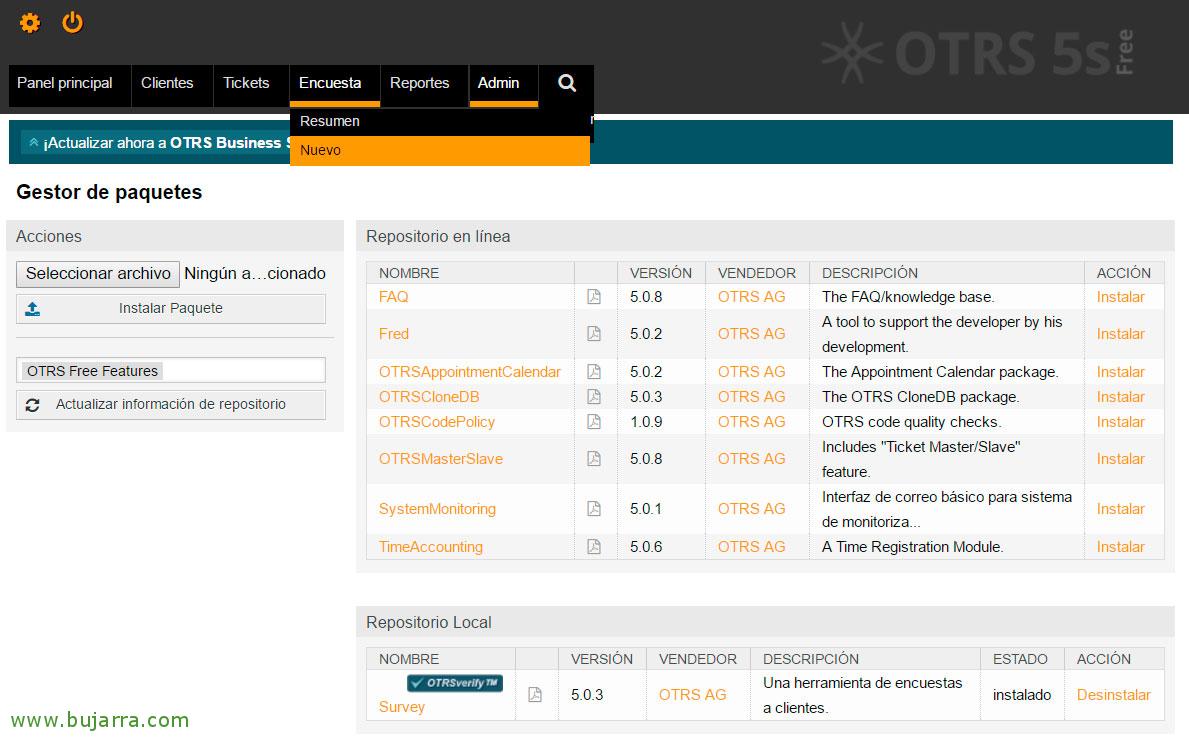Open search with the magnifier icon
The height and width of the screenshot is (742, 1189).
[x=566, y=83]
